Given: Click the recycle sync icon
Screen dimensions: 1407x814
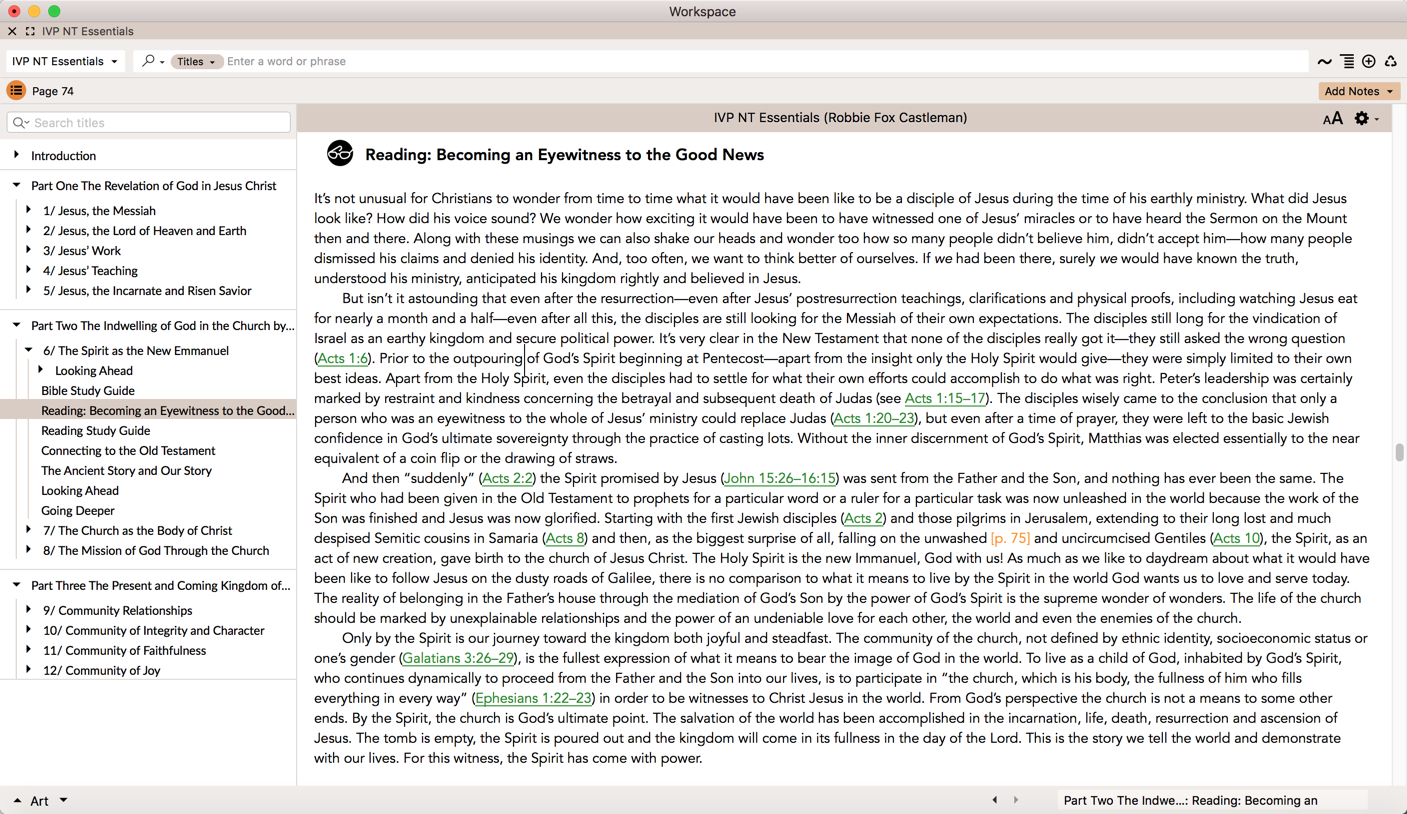Looking at the screenshot, I should point(1390,62).
